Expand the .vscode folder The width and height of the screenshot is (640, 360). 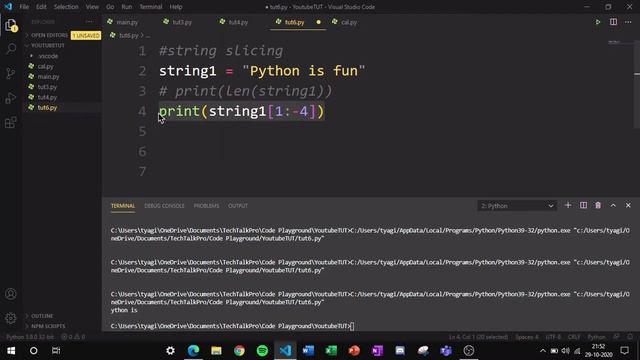[48, 56]
